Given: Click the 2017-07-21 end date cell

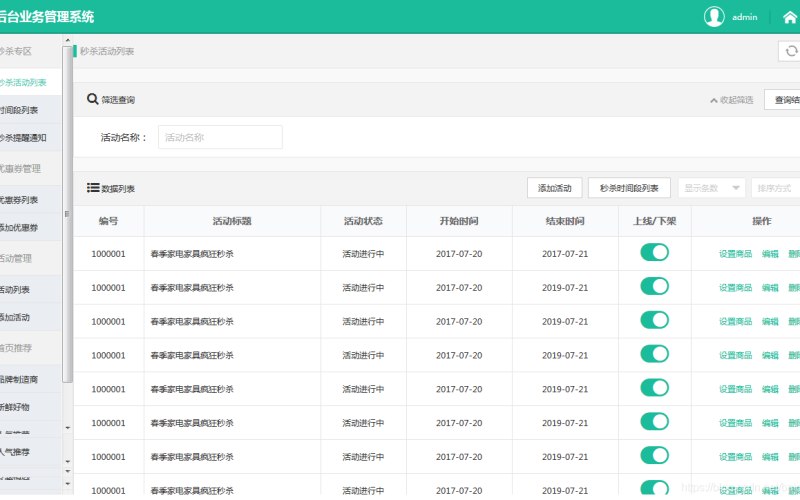Looking at the screenshot, I should click(x=565, y=254).
